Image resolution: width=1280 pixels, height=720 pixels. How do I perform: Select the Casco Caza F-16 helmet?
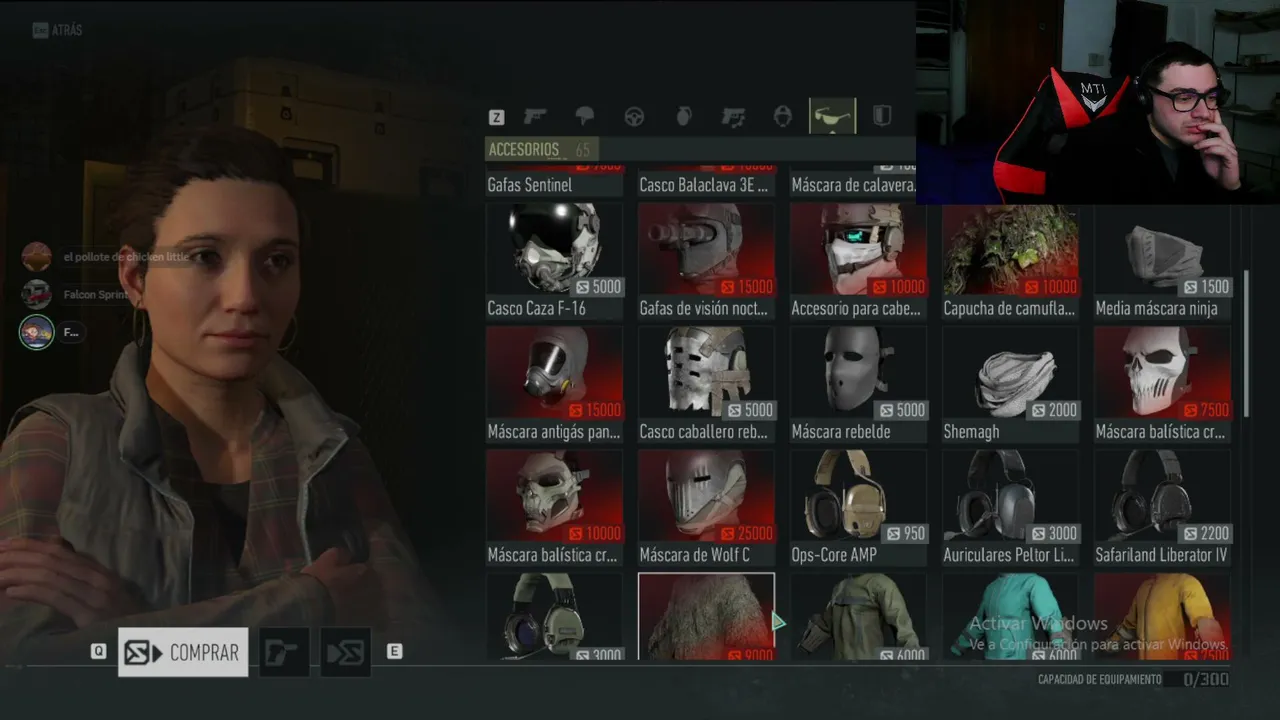[x=554, y=261]
